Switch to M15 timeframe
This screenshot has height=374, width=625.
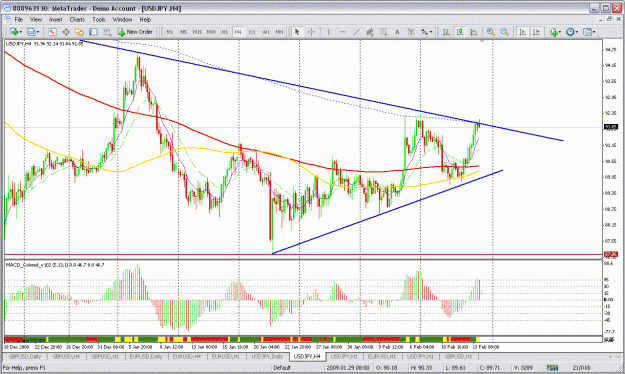click(197, 32)
